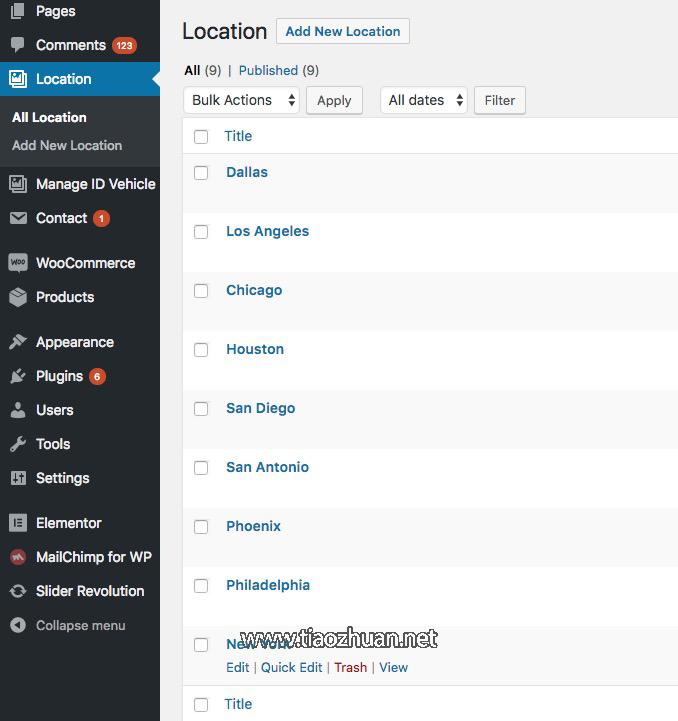This screenshot has width=678, height=721.
Task: Click the Products box icon
Action: click(18, 297)
